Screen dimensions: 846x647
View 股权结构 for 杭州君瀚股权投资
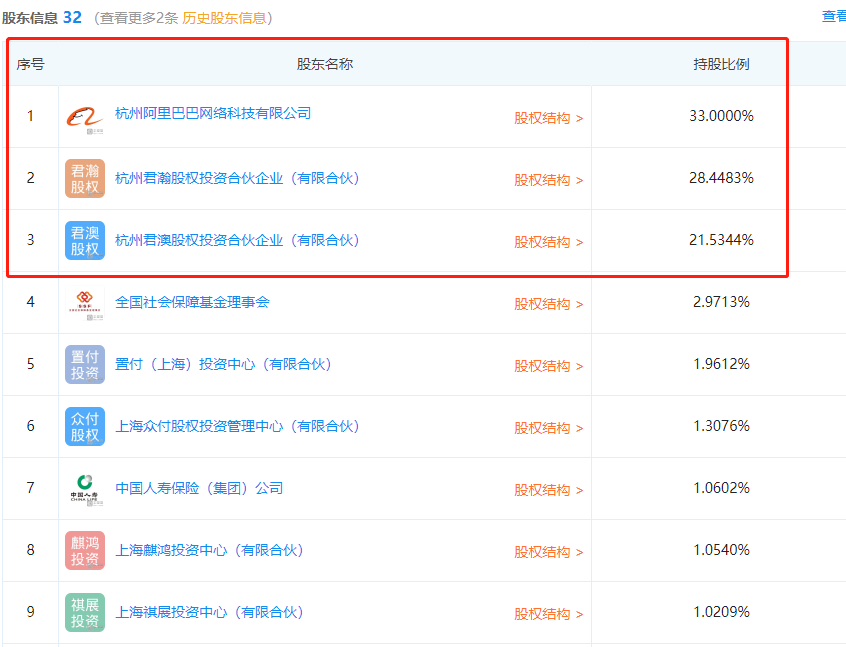coord(548,180)
